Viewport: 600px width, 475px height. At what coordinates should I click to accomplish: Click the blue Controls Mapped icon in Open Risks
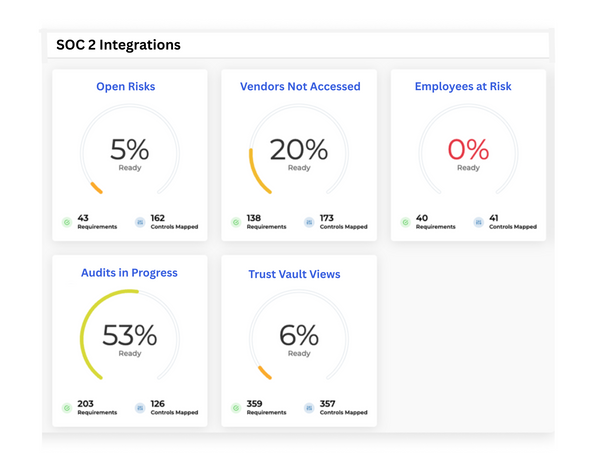pos(139,222)
